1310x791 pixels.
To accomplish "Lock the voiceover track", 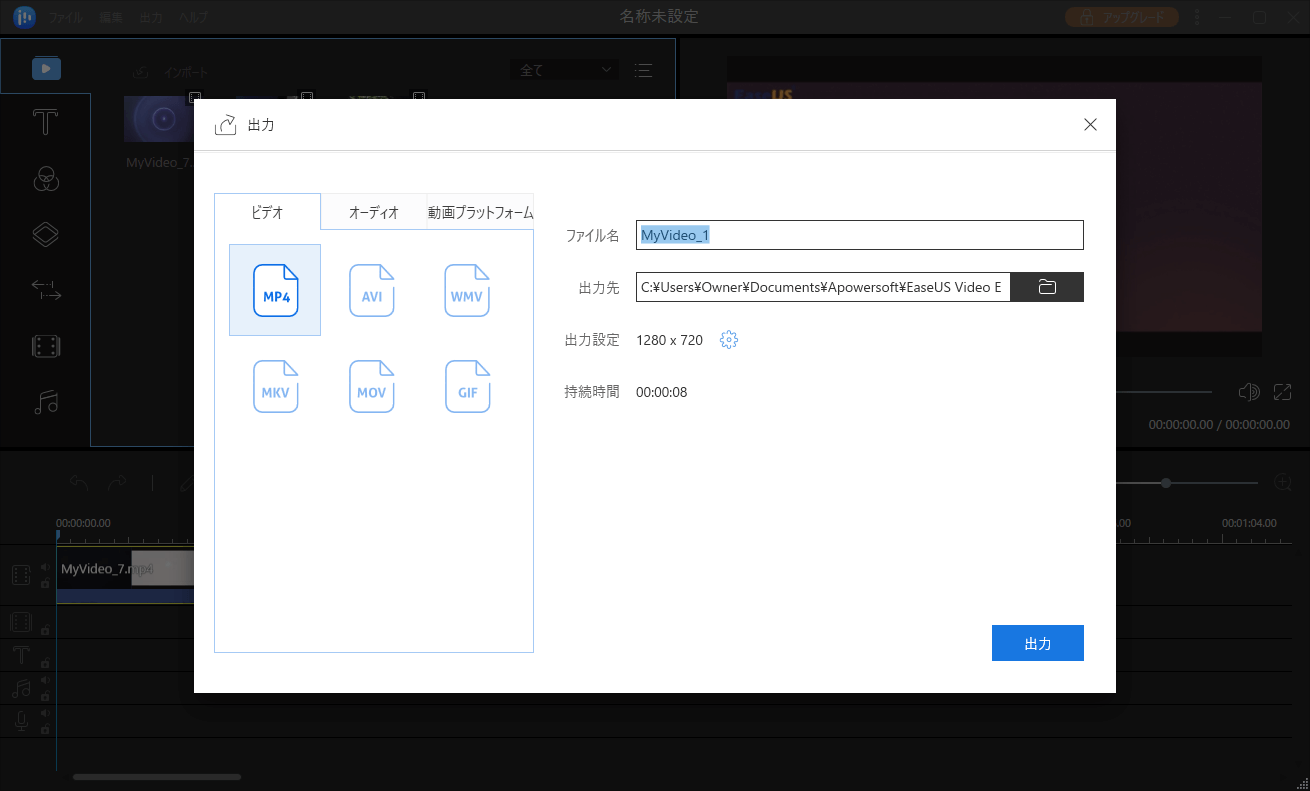I will click(x=45, y=729).
